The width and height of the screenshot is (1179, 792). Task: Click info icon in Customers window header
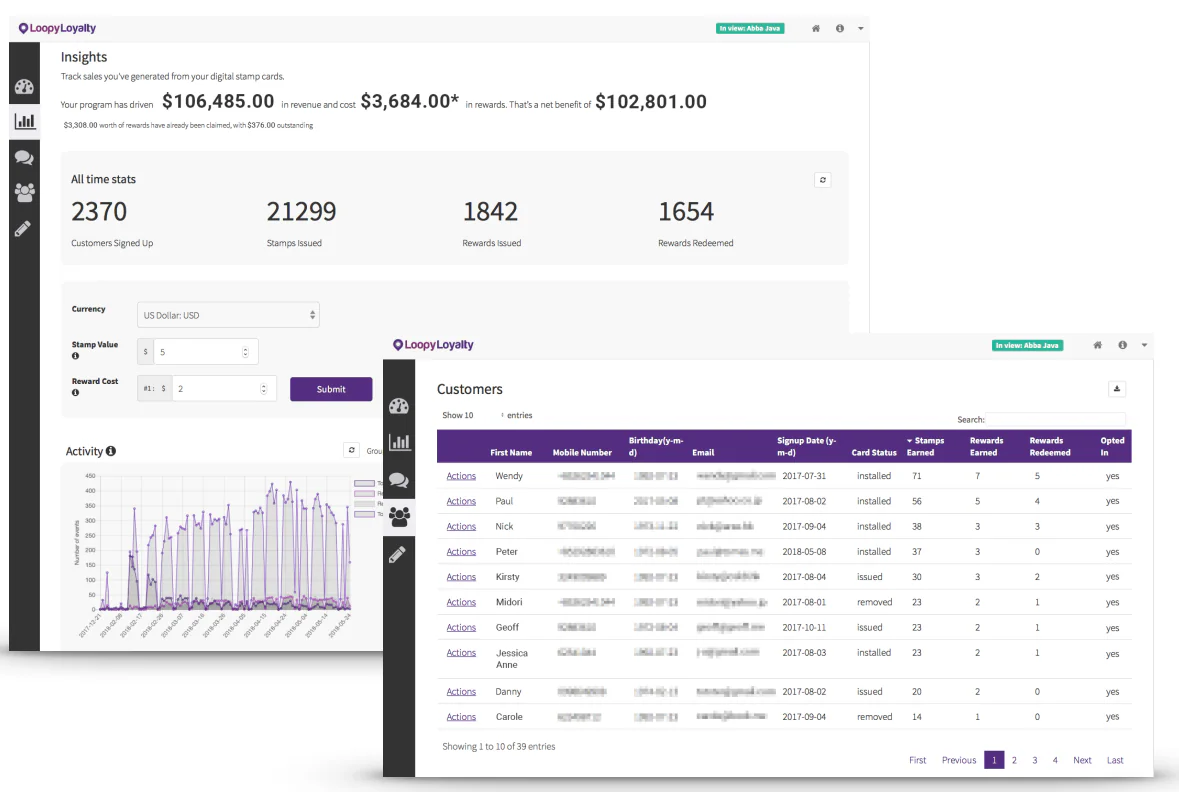(x=1123, y=345)
